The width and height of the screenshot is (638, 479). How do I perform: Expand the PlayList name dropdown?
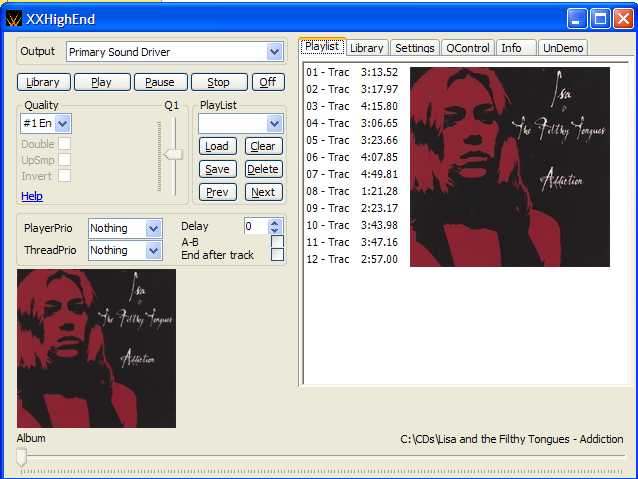pyautogui.click(x=275, y=123)
